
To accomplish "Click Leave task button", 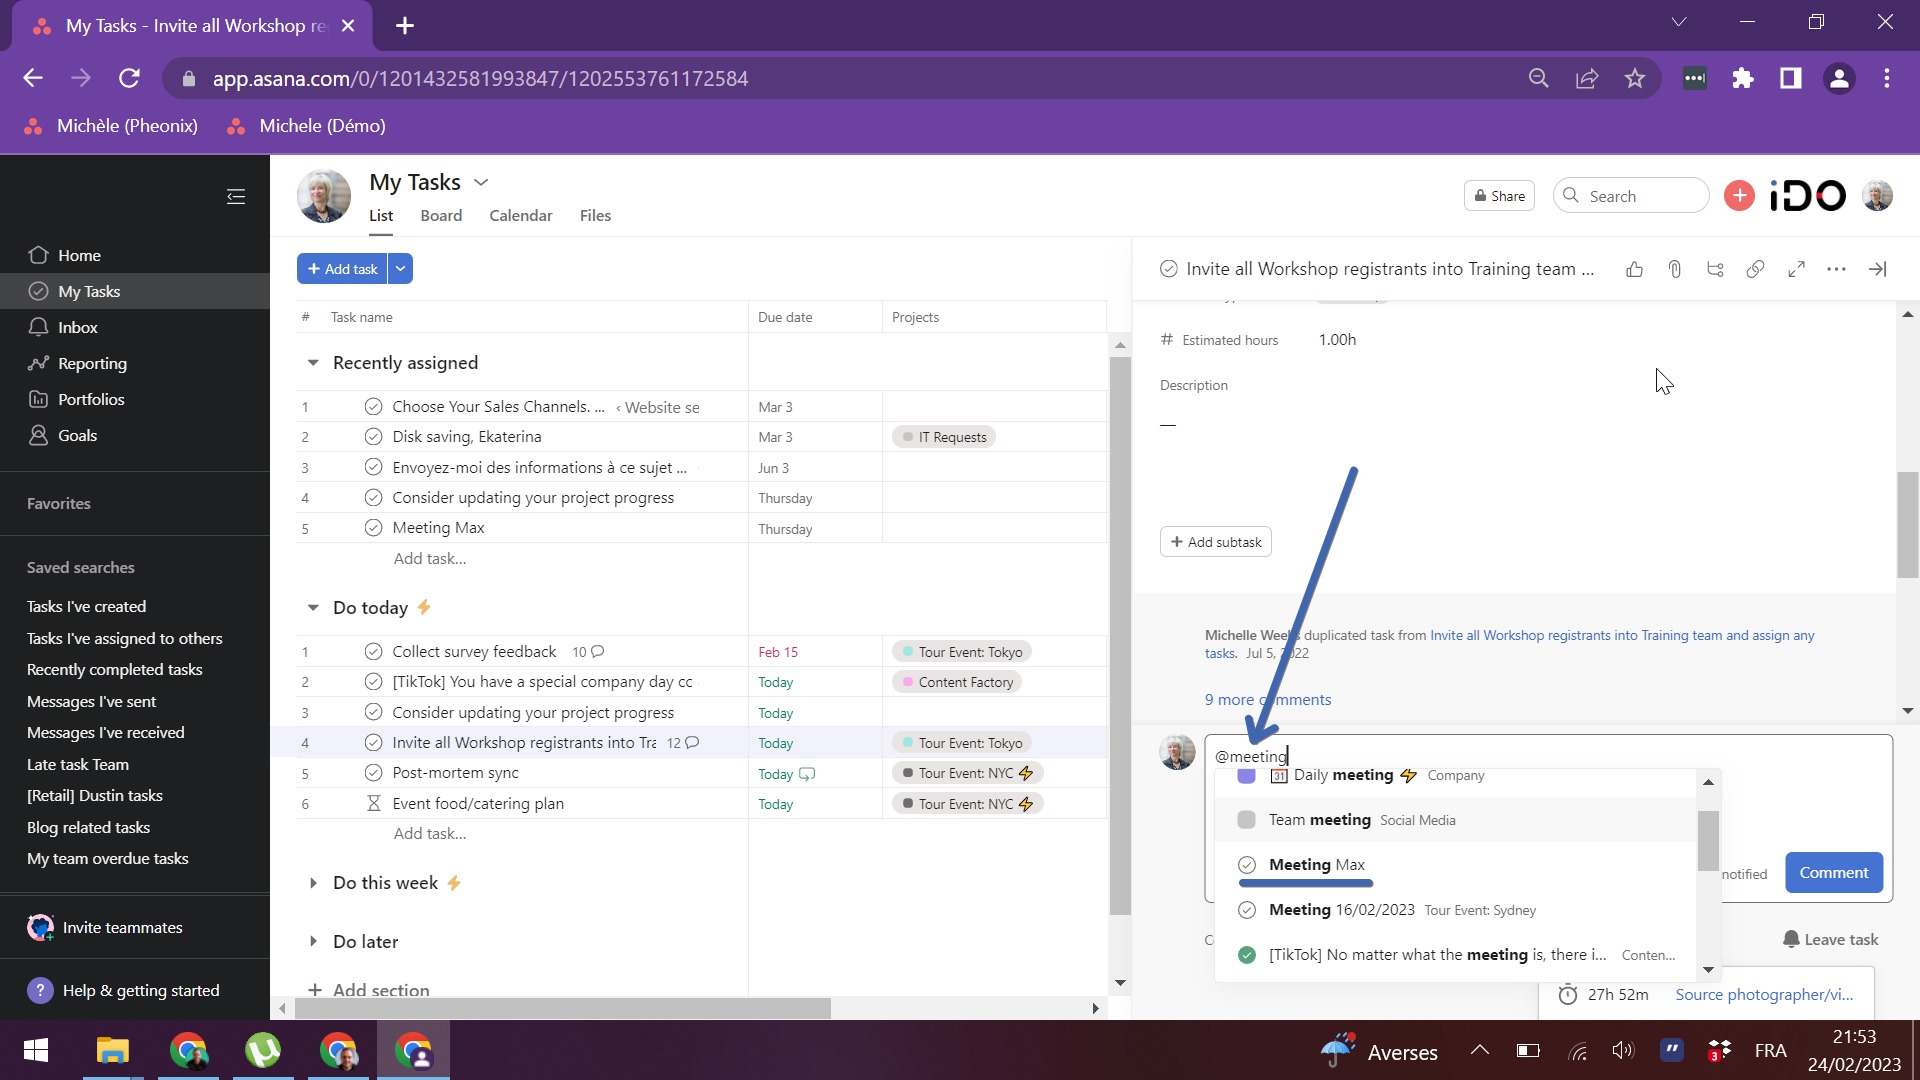I will (1830, 939).
